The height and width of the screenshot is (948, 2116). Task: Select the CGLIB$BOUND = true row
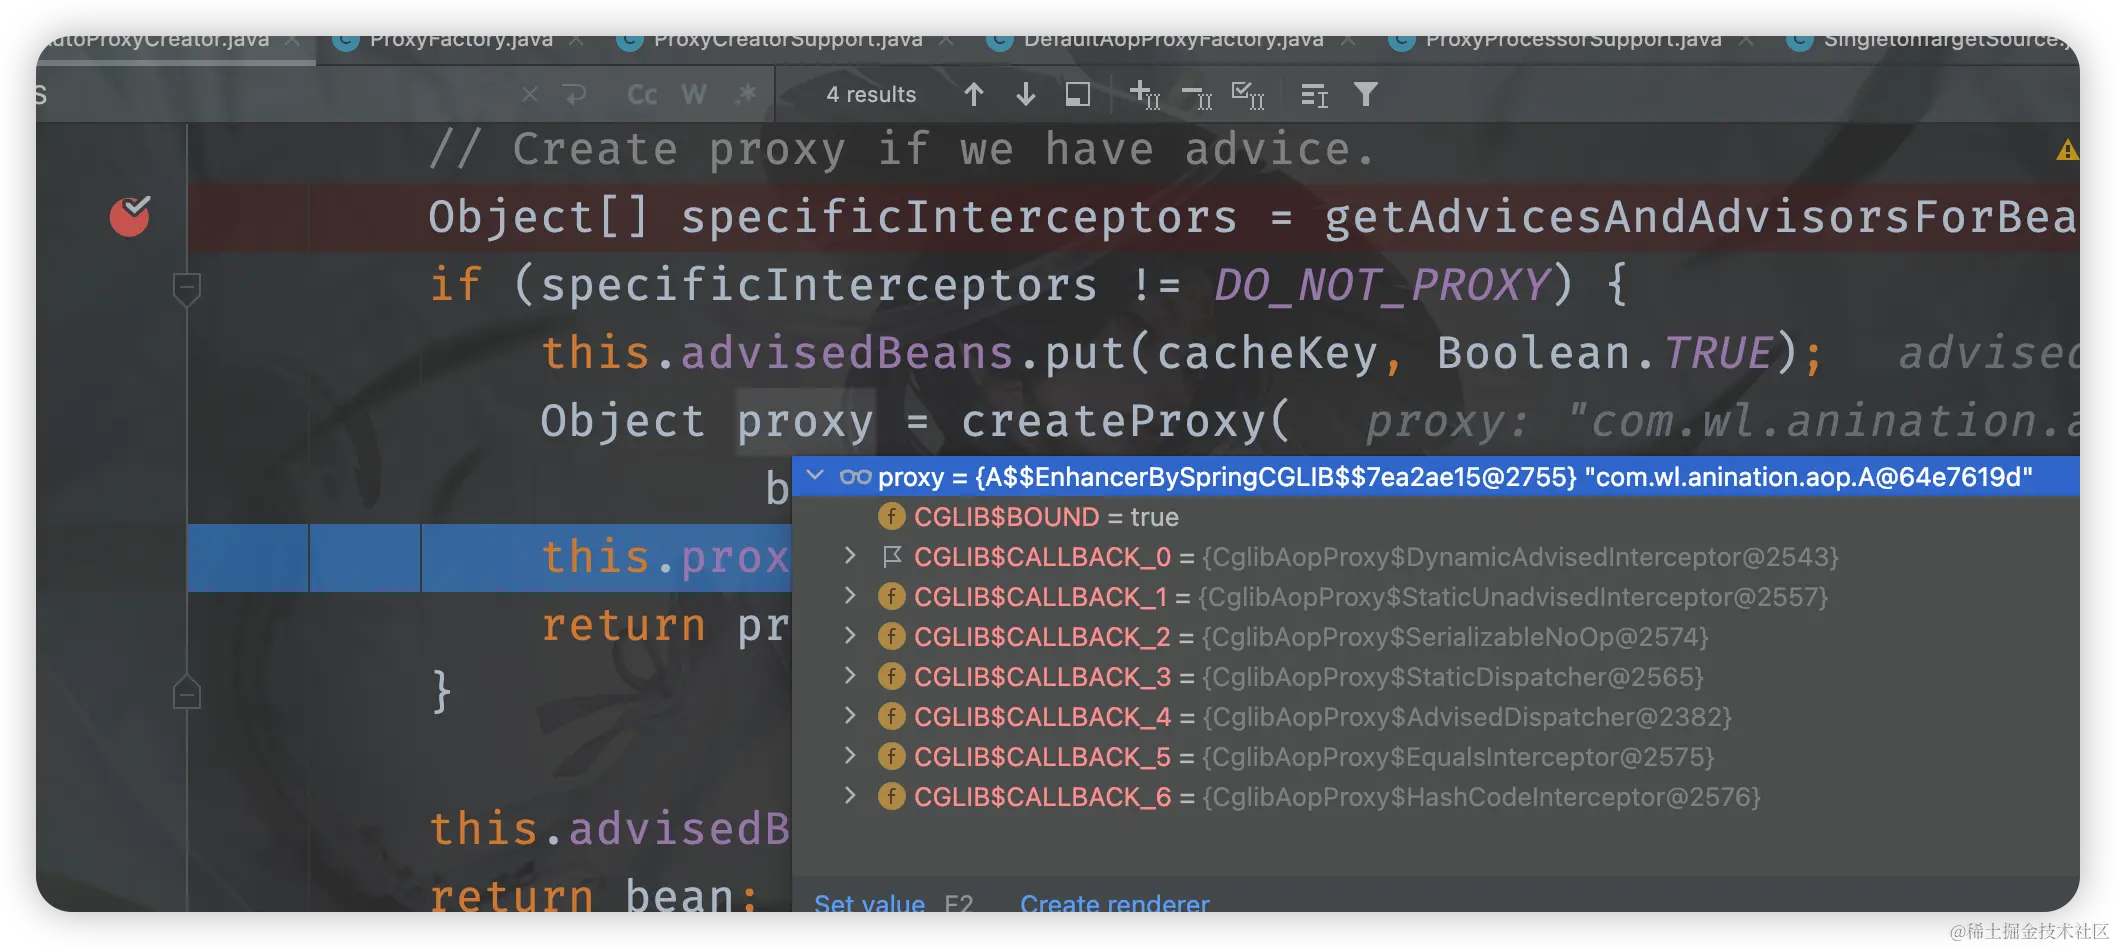pyautogui.click(x=1436, y=516)
